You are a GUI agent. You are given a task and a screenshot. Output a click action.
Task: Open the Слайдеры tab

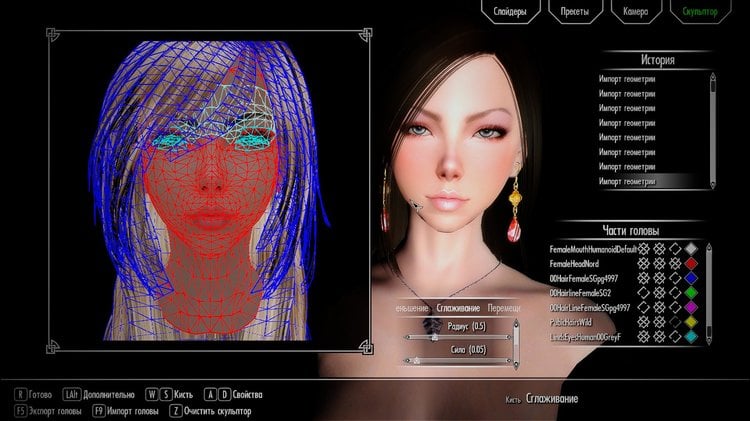[510, 10]
